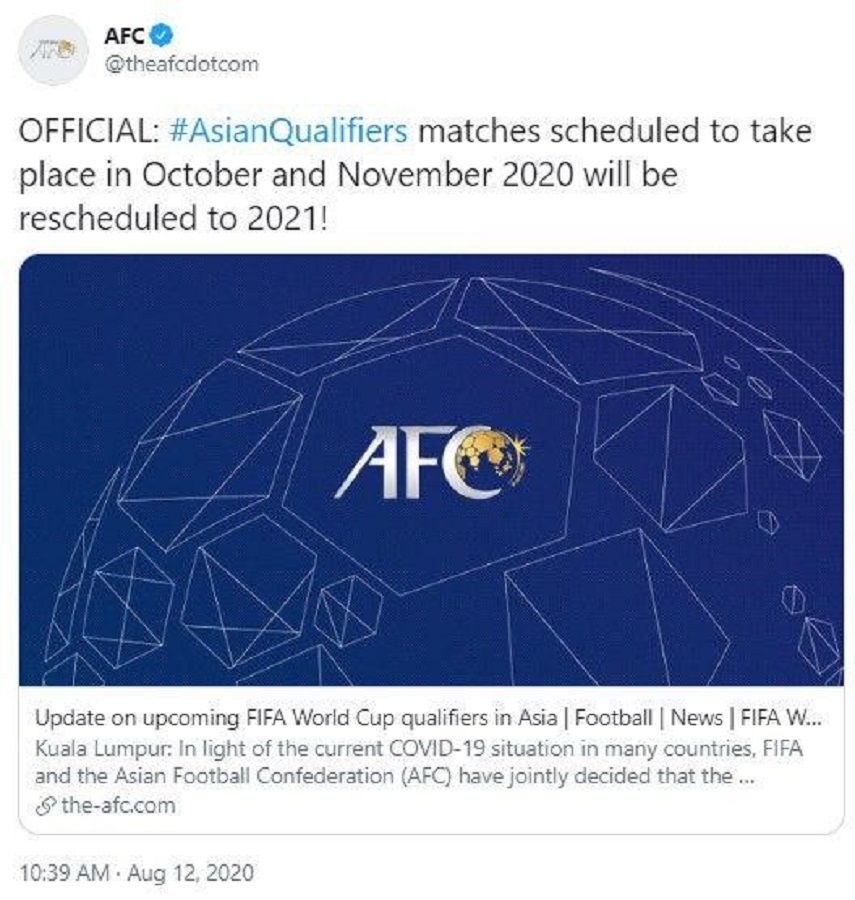
Task: Open the card headline about FIFA World Cup qualifiers
Action: point(400,718)
